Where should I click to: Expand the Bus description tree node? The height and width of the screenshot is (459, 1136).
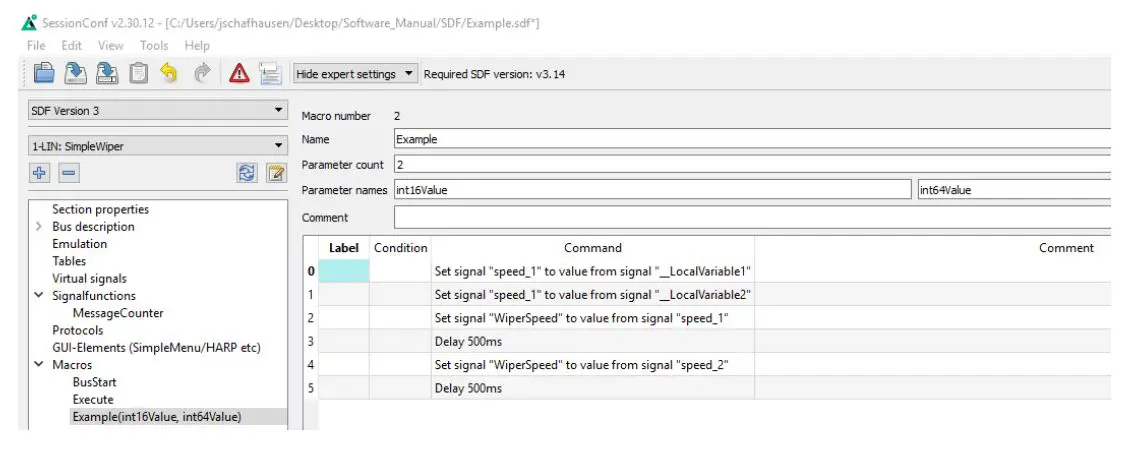(38, 227)
